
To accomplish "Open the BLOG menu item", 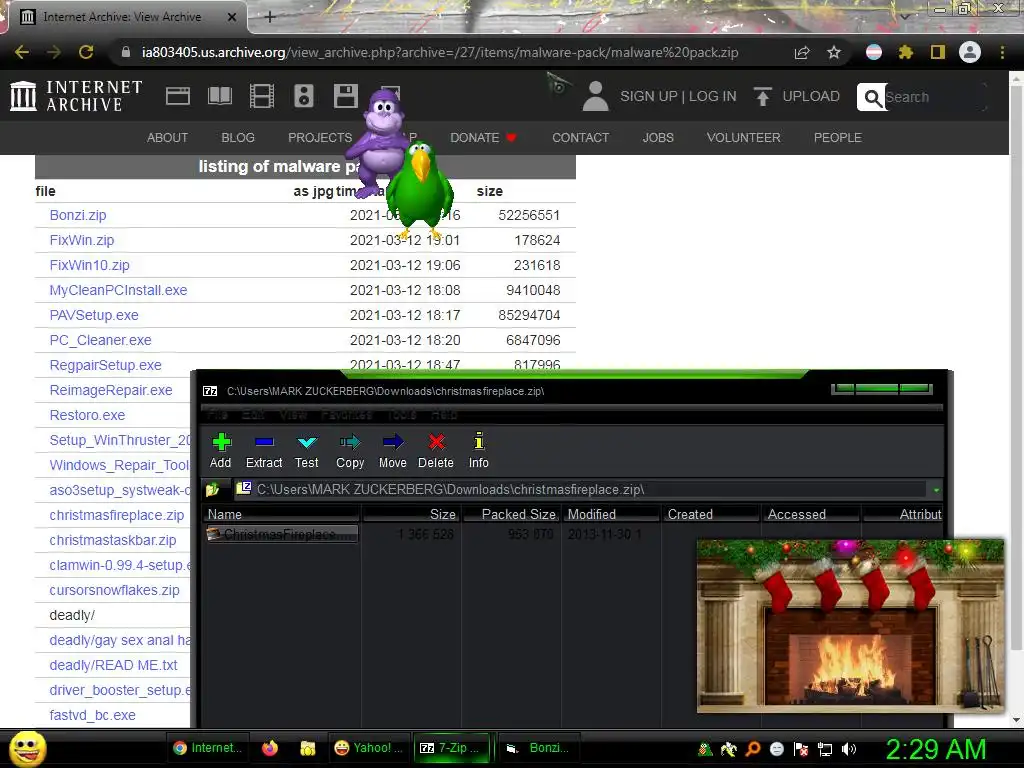I will pos(238,138).
